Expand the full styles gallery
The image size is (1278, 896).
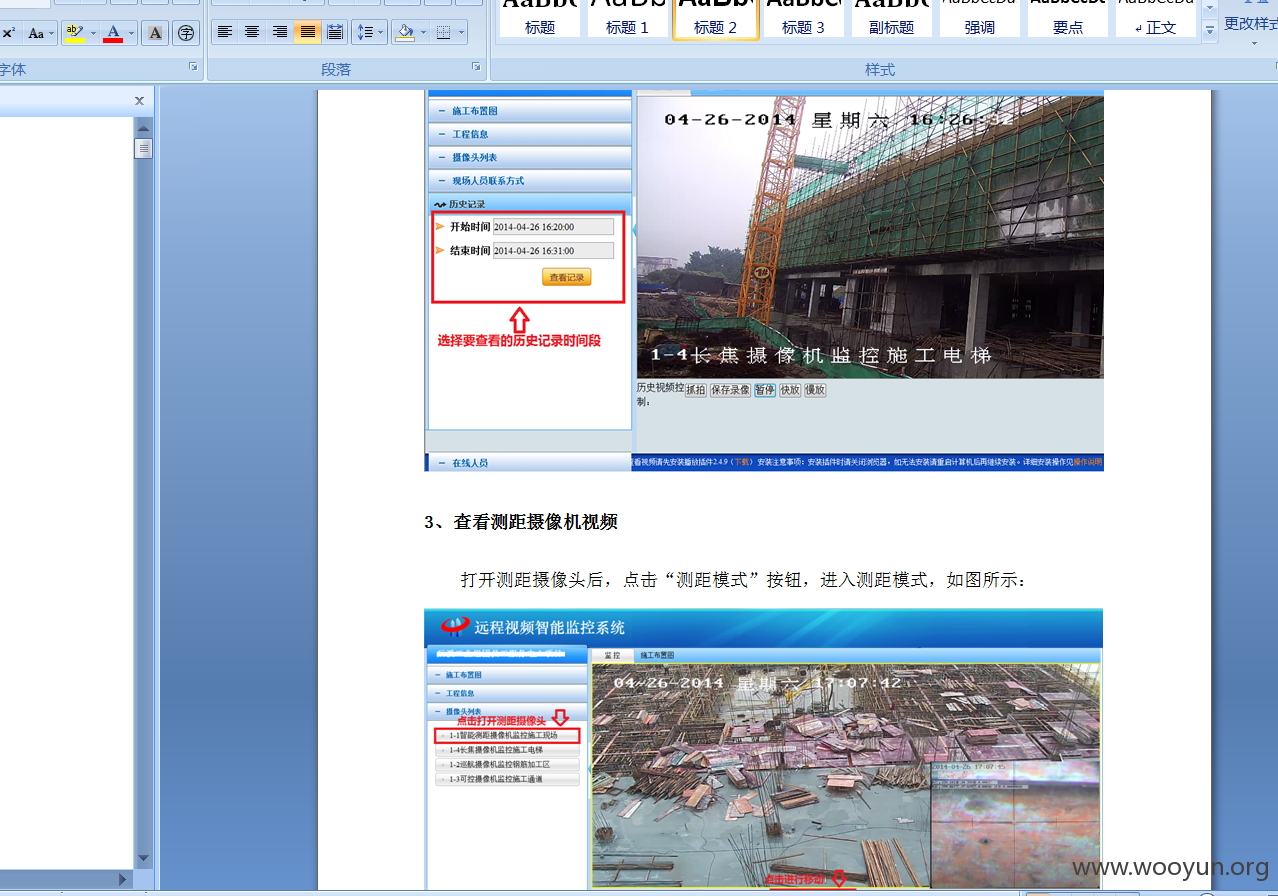click(x=1210, y=30)
